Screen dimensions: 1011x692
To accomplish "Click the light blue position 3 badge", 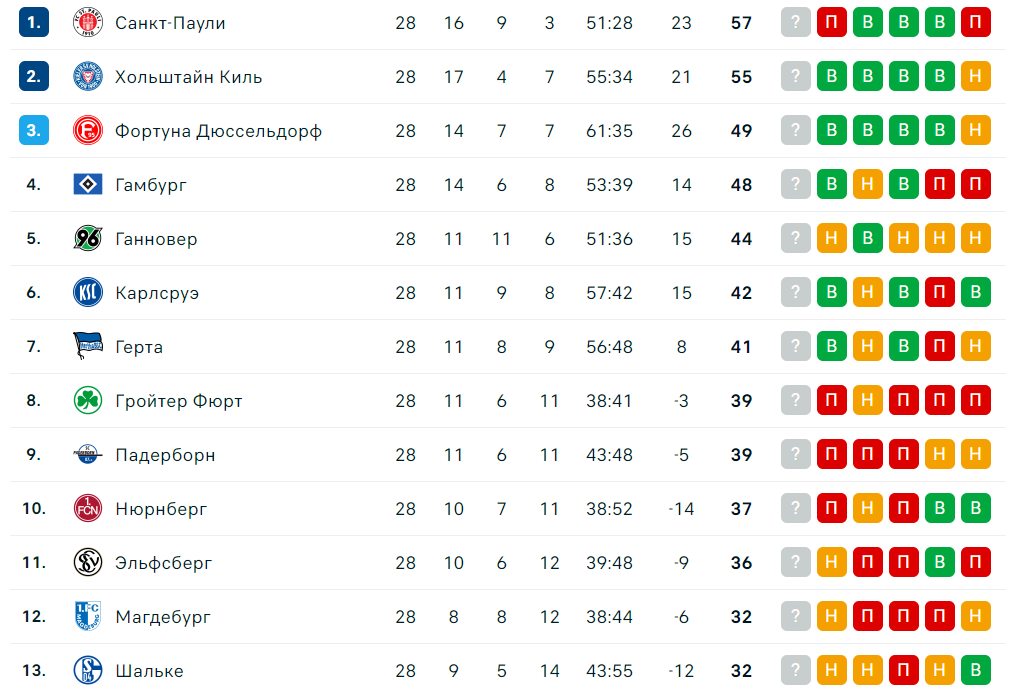I will tap(34, 131).
